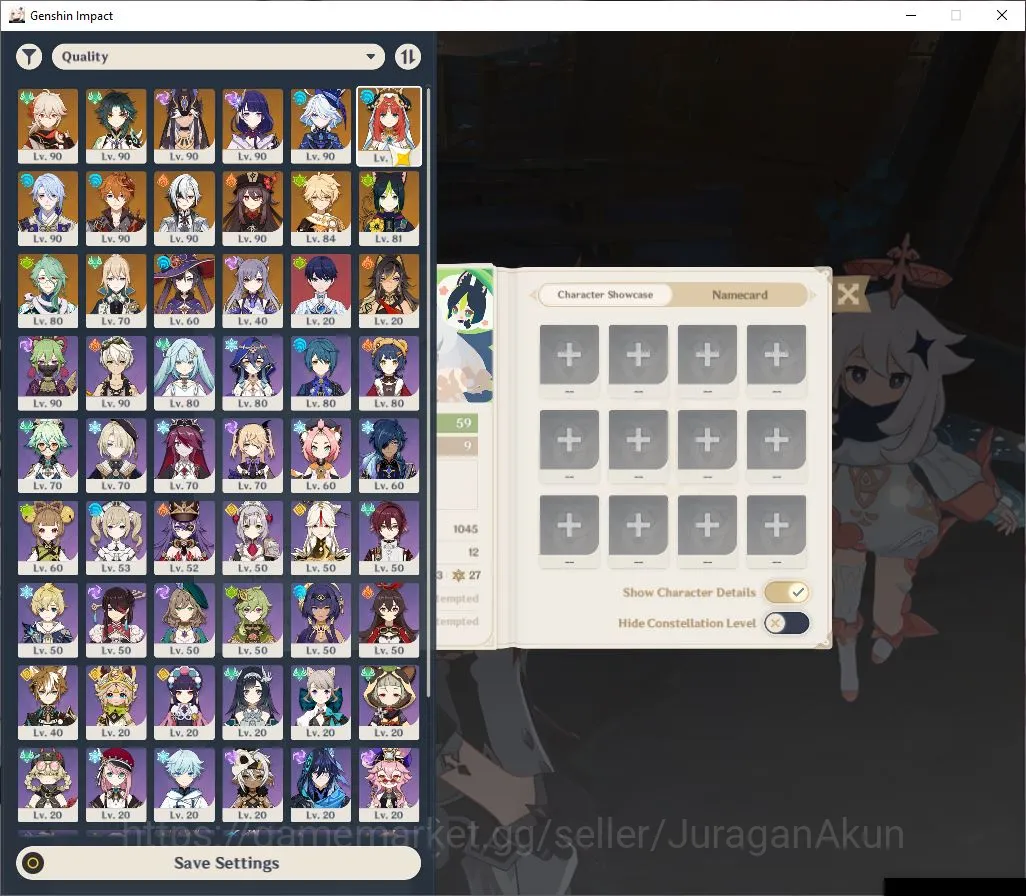Choose Yaoyao Lv. 60 portrait
The height and width of the screenshot is (896, 1026).
click(x=48, y=538)
